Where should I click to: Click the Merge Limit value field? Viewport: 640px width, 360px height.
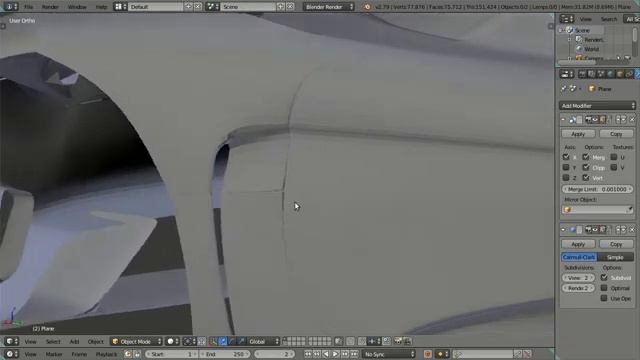click(x=597, y=189)
